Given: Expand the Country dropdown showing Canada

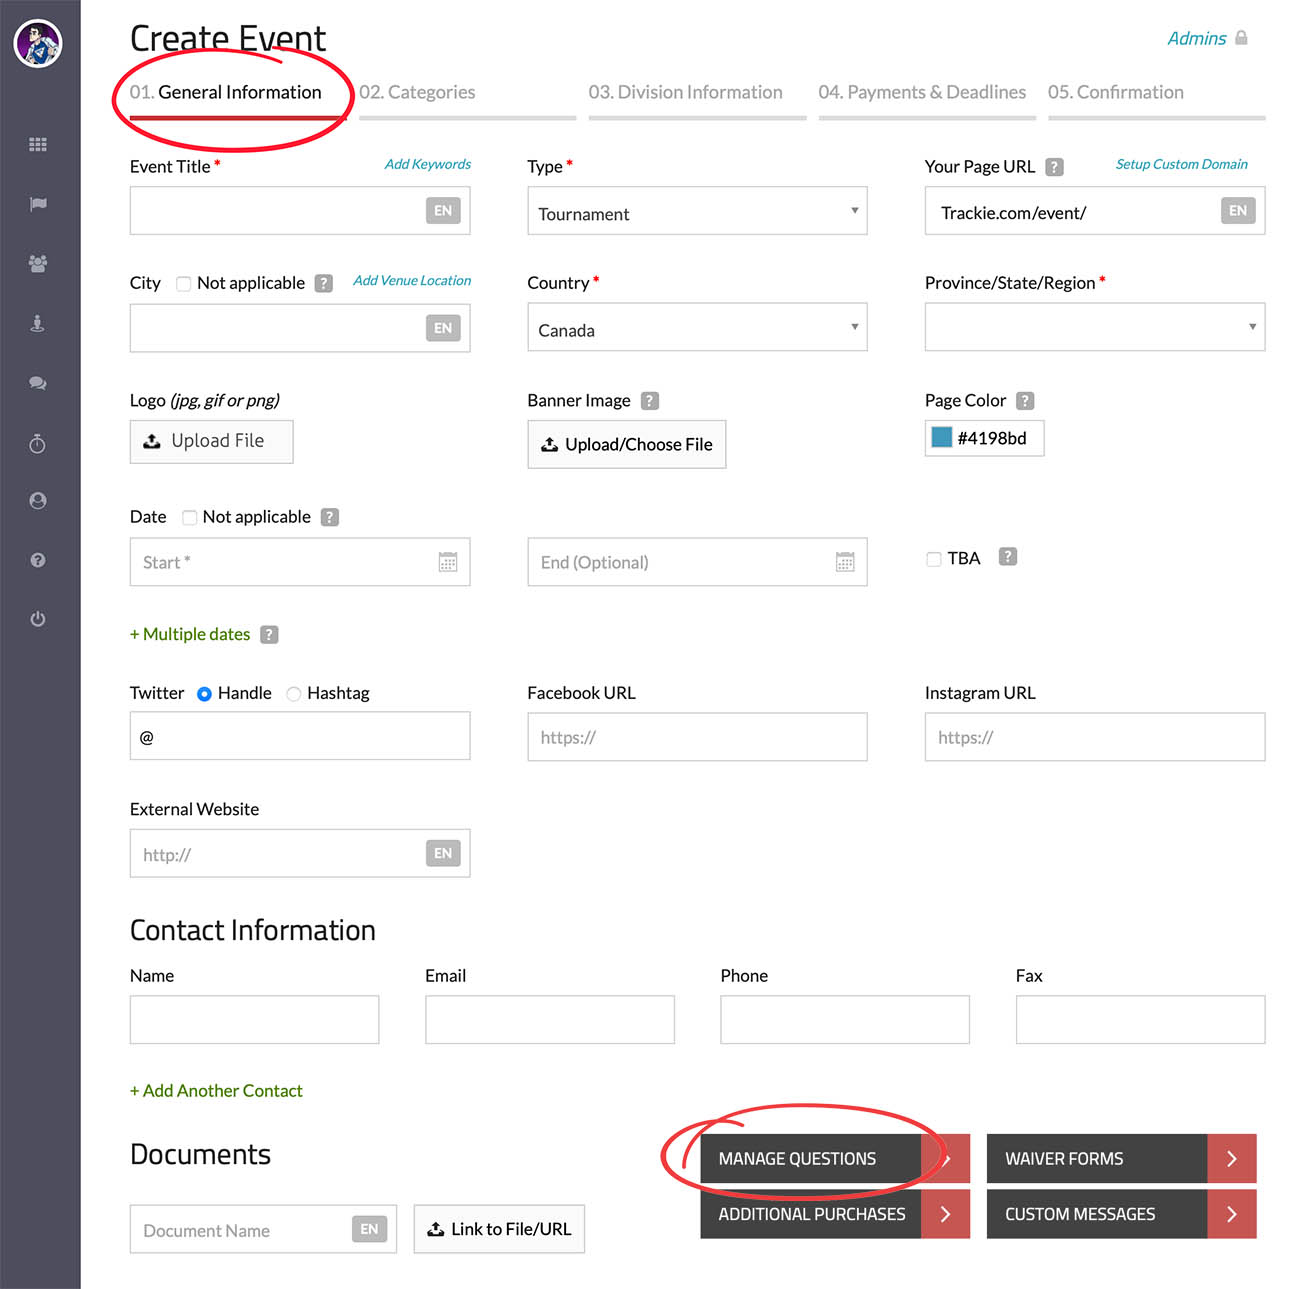Looking at the screenshot, I should [697, 328].
